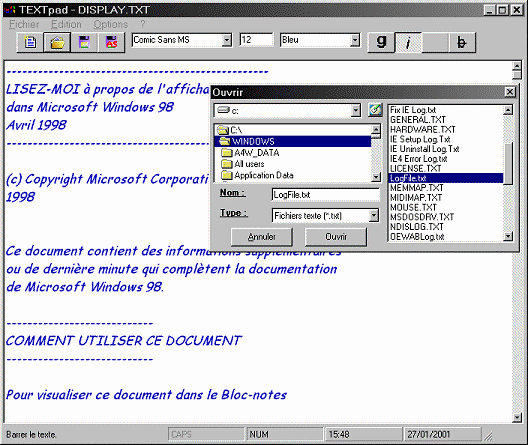Close the Ouvrir dialog
Screen dimensions: 528x445
tap(510, 92)
